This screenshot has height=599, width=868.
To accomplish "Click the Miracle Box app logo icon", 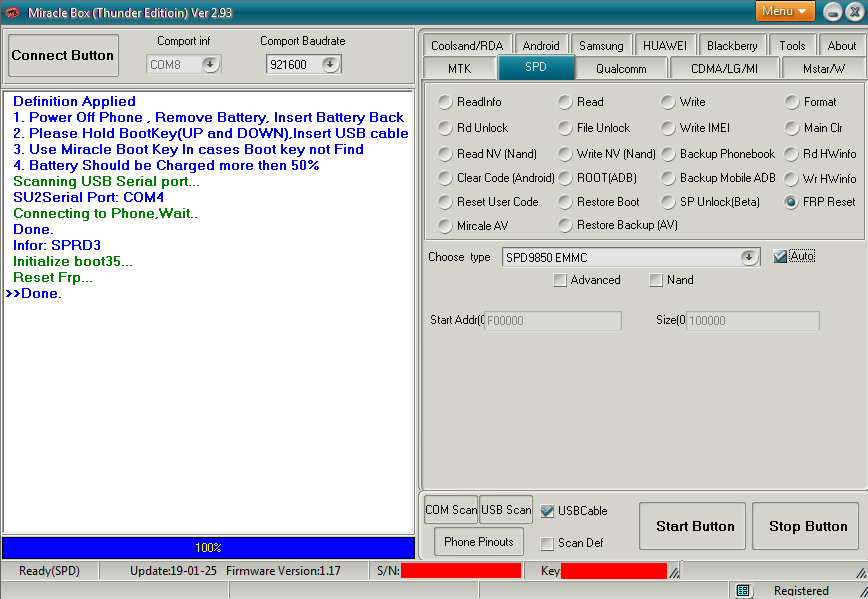I will coord(12,12).
